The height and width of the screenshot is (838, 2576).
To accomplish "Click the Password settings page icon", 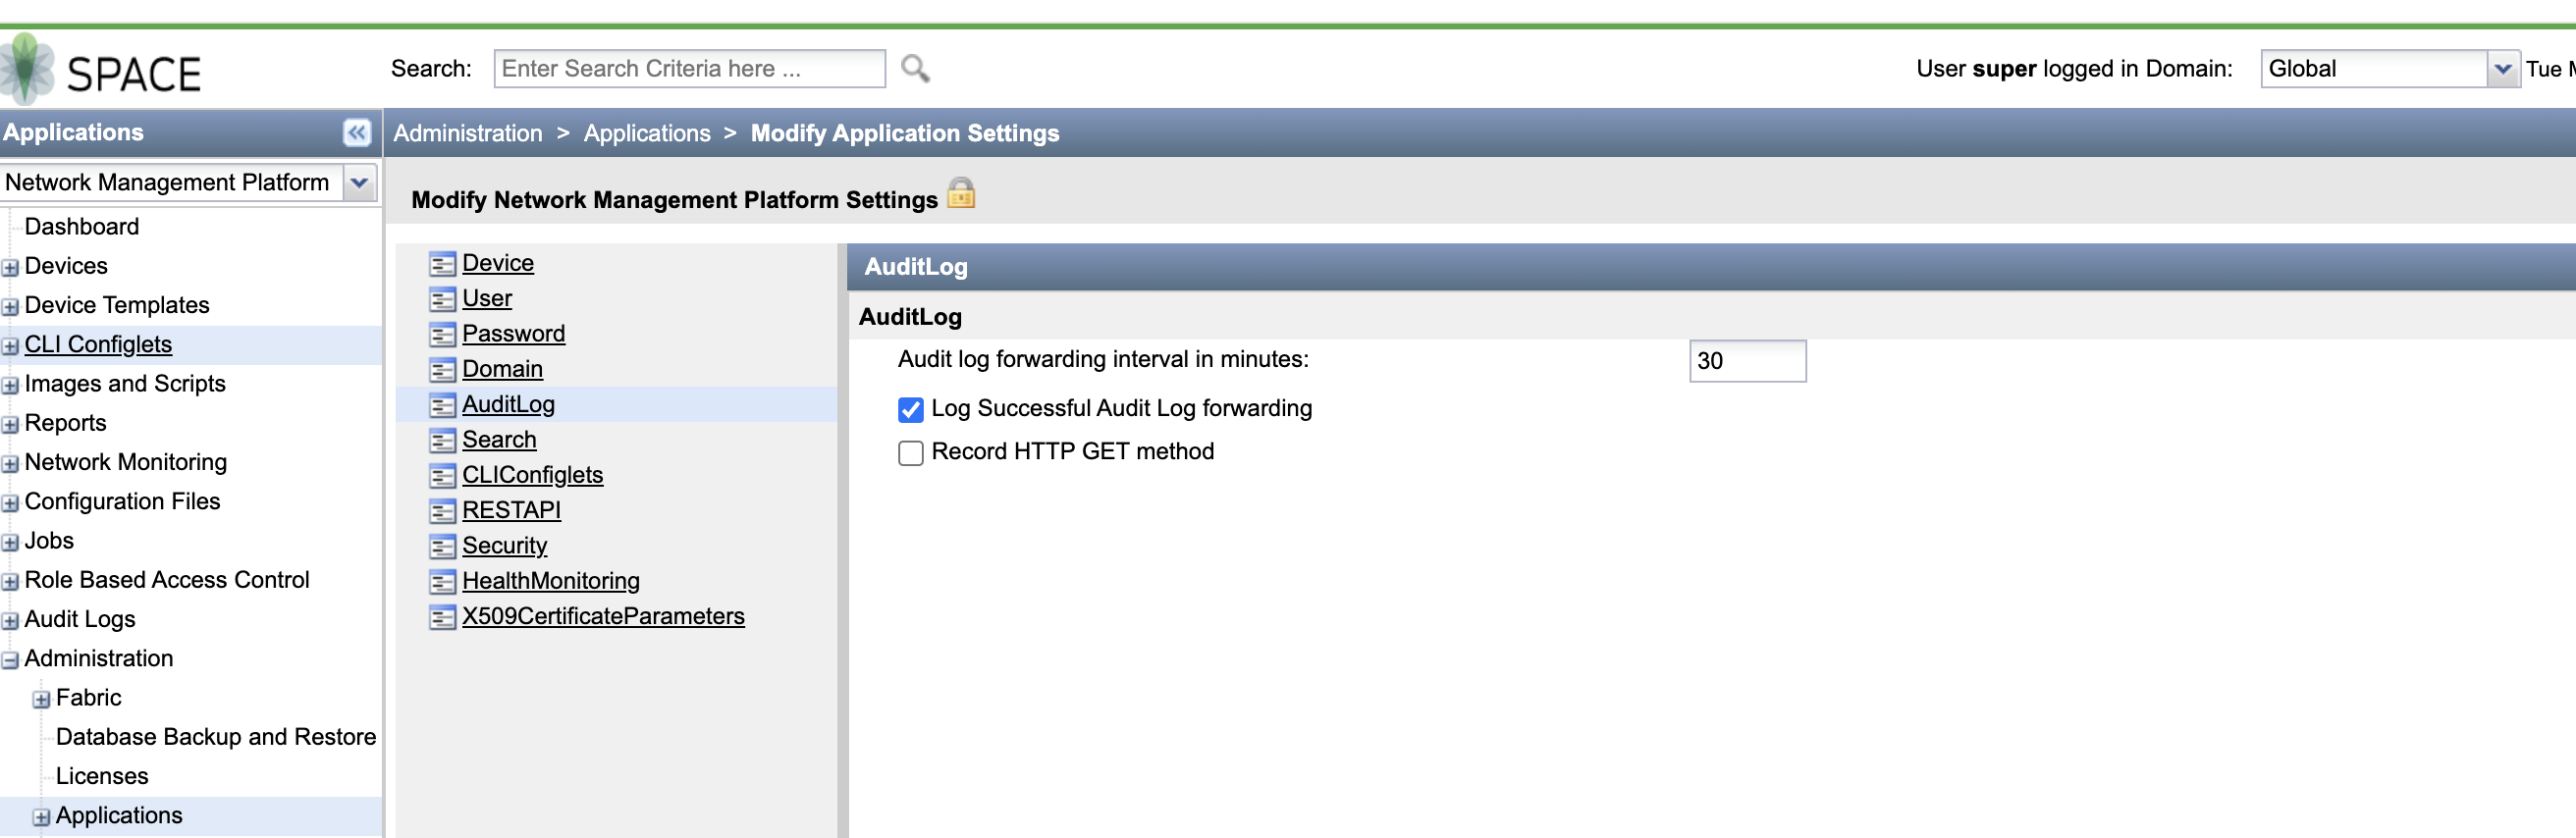I will tap(442, 334).
